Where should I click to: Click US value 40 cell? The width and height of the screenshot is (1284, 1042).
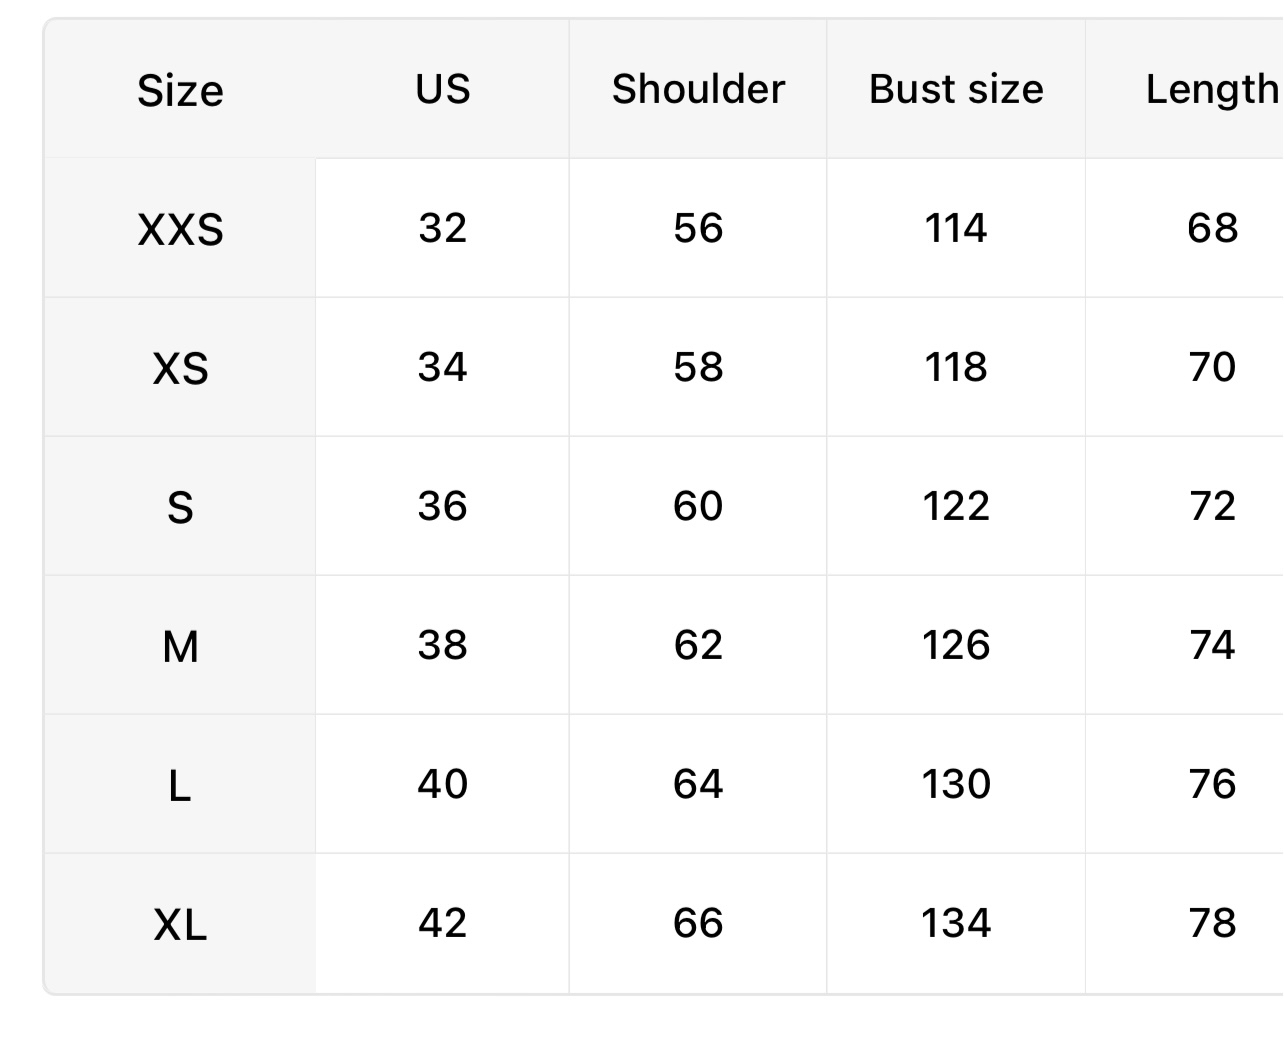[x=443, y=784]
